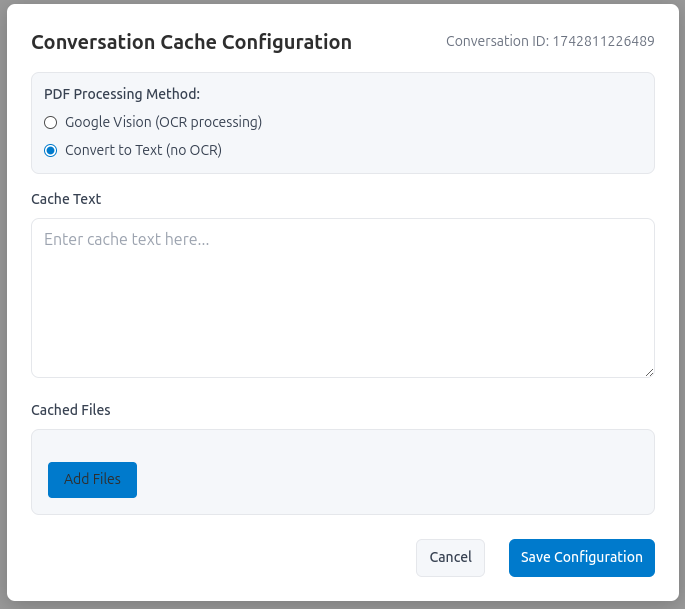
Task: Focus the cache text input area
Action: click(342, 300)
